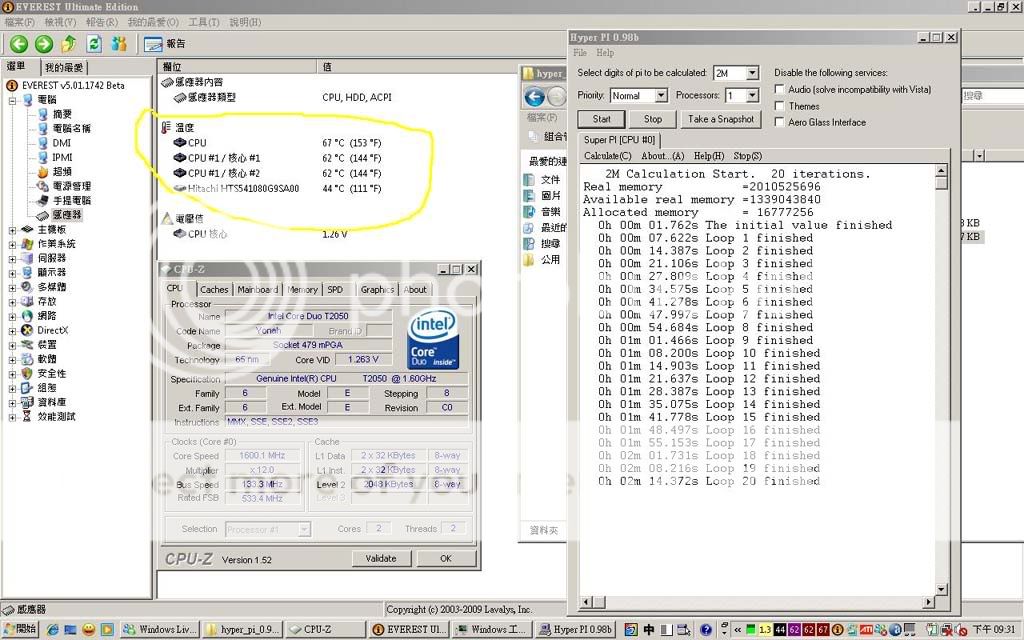Click the yellow smiley quick launch icon
The height and width of the screenshot is (640, 1024).
(x=89, y=630)
